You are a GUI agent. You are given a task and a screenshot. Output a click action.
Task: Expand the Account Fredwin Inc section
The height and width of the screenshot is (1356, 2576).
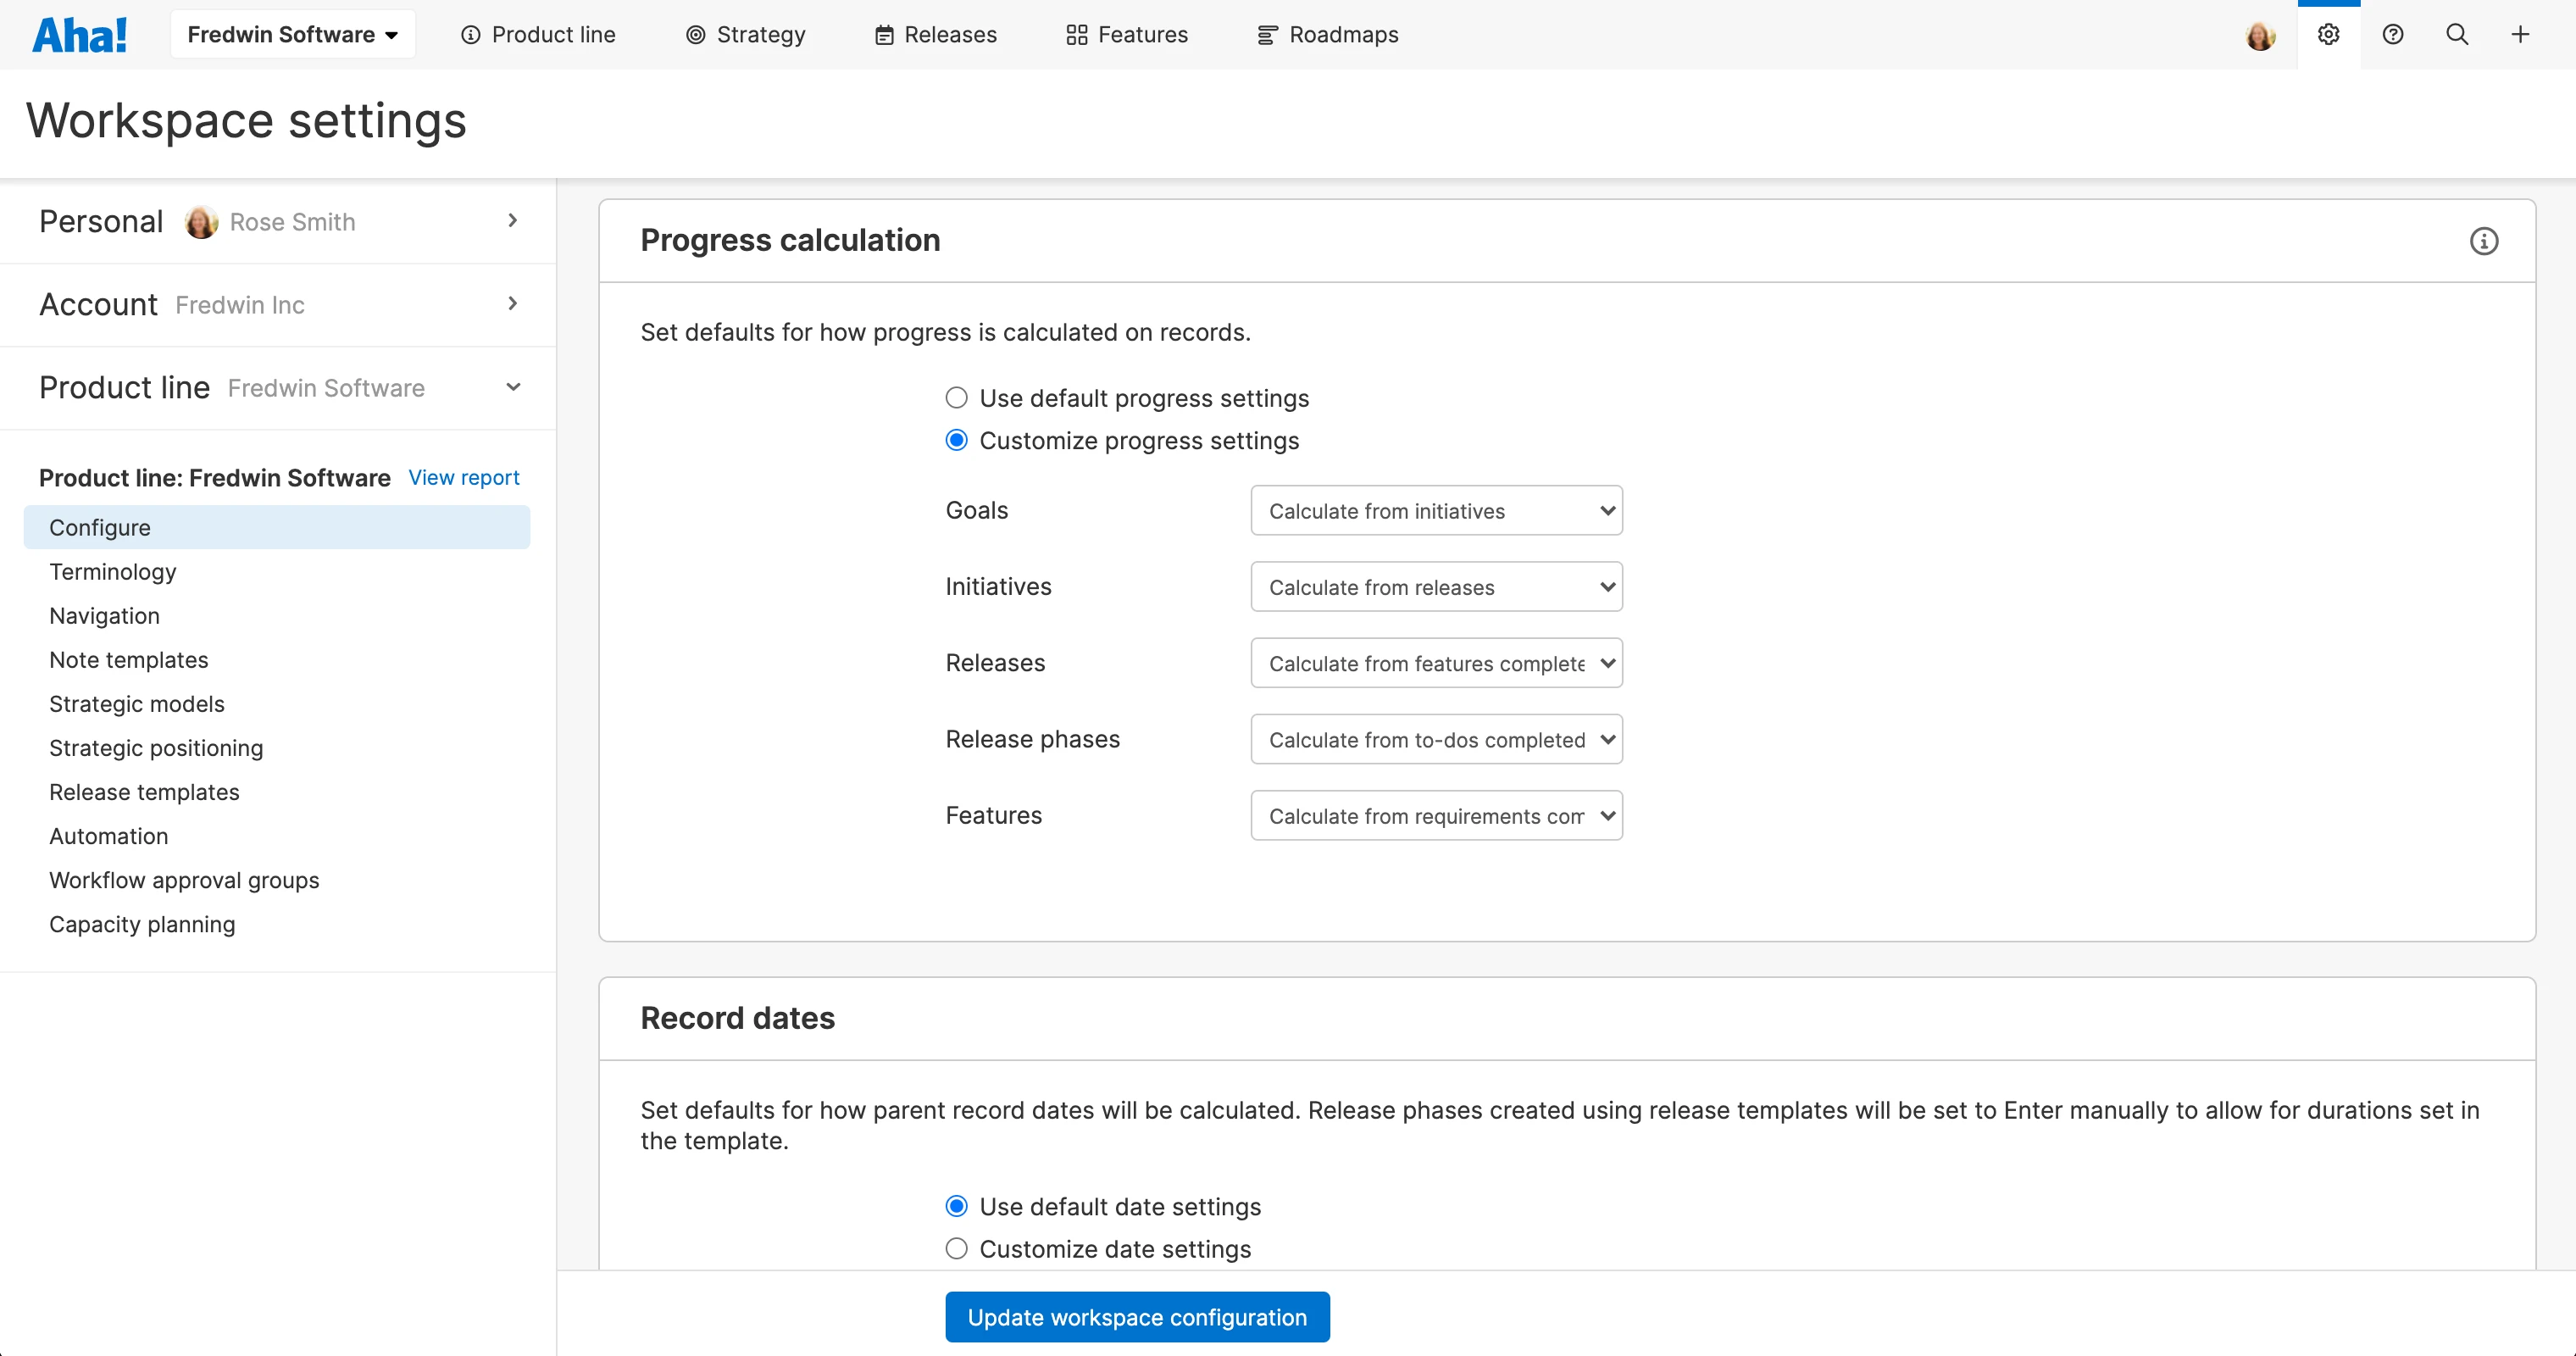click(x=278, y=305)
